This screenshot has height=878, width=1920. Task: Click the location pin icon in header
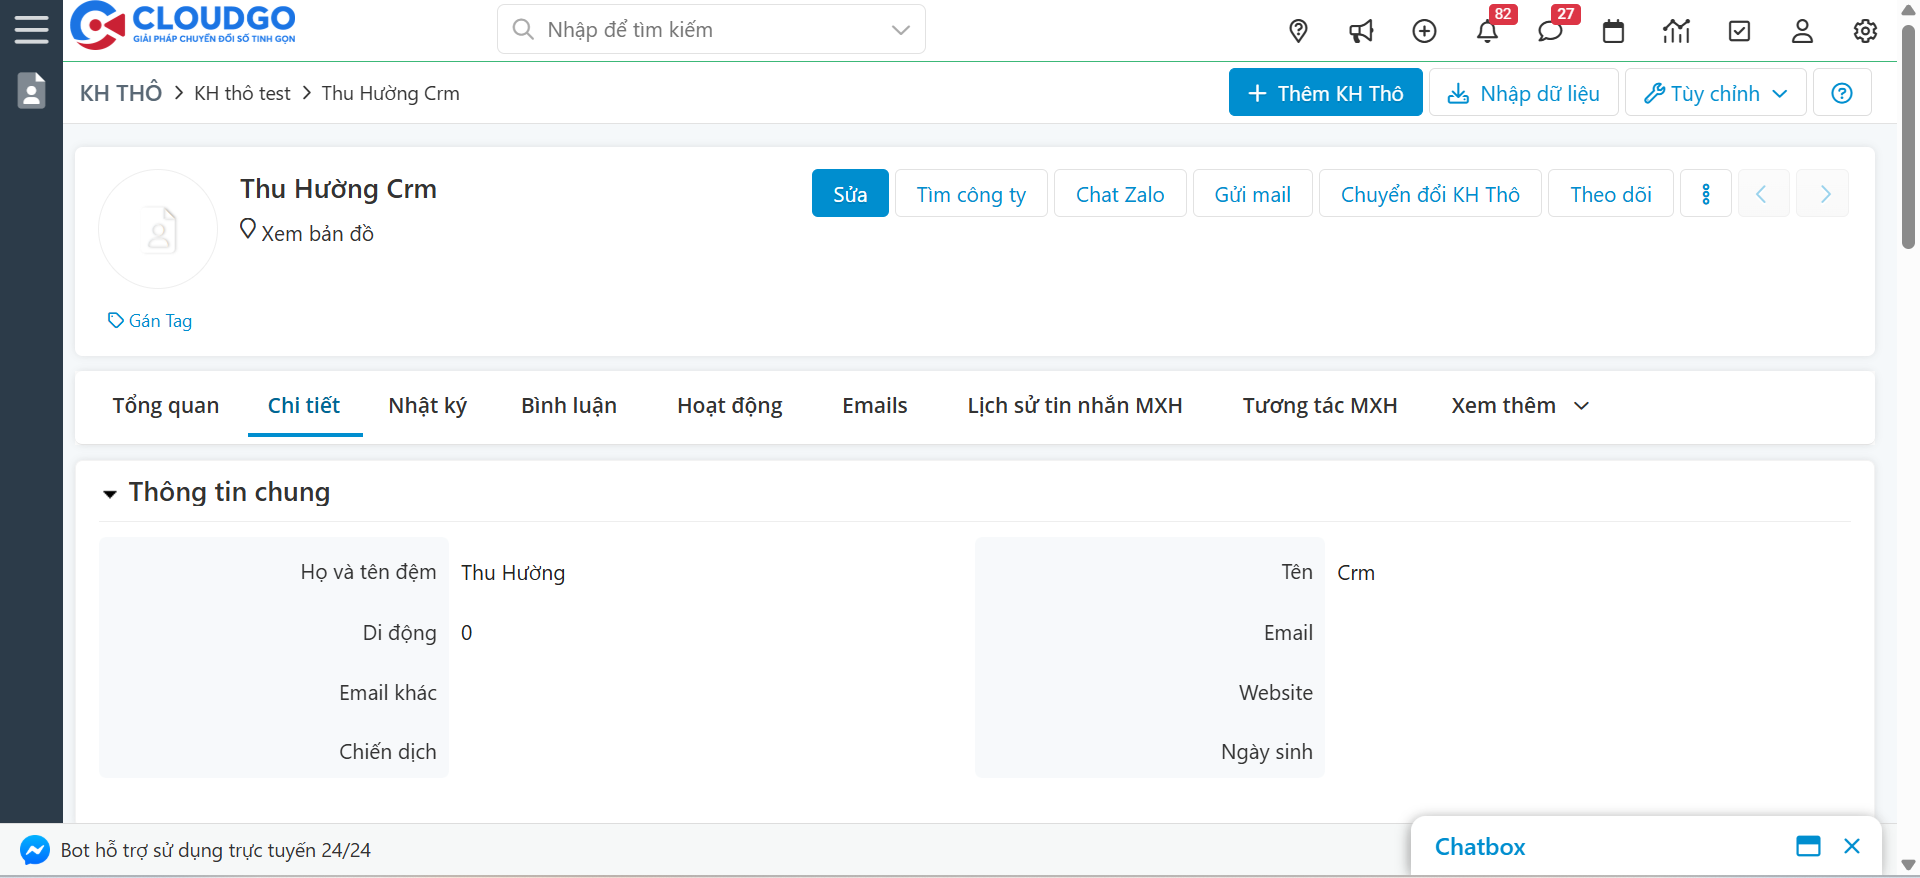[x=1298, y=31]
